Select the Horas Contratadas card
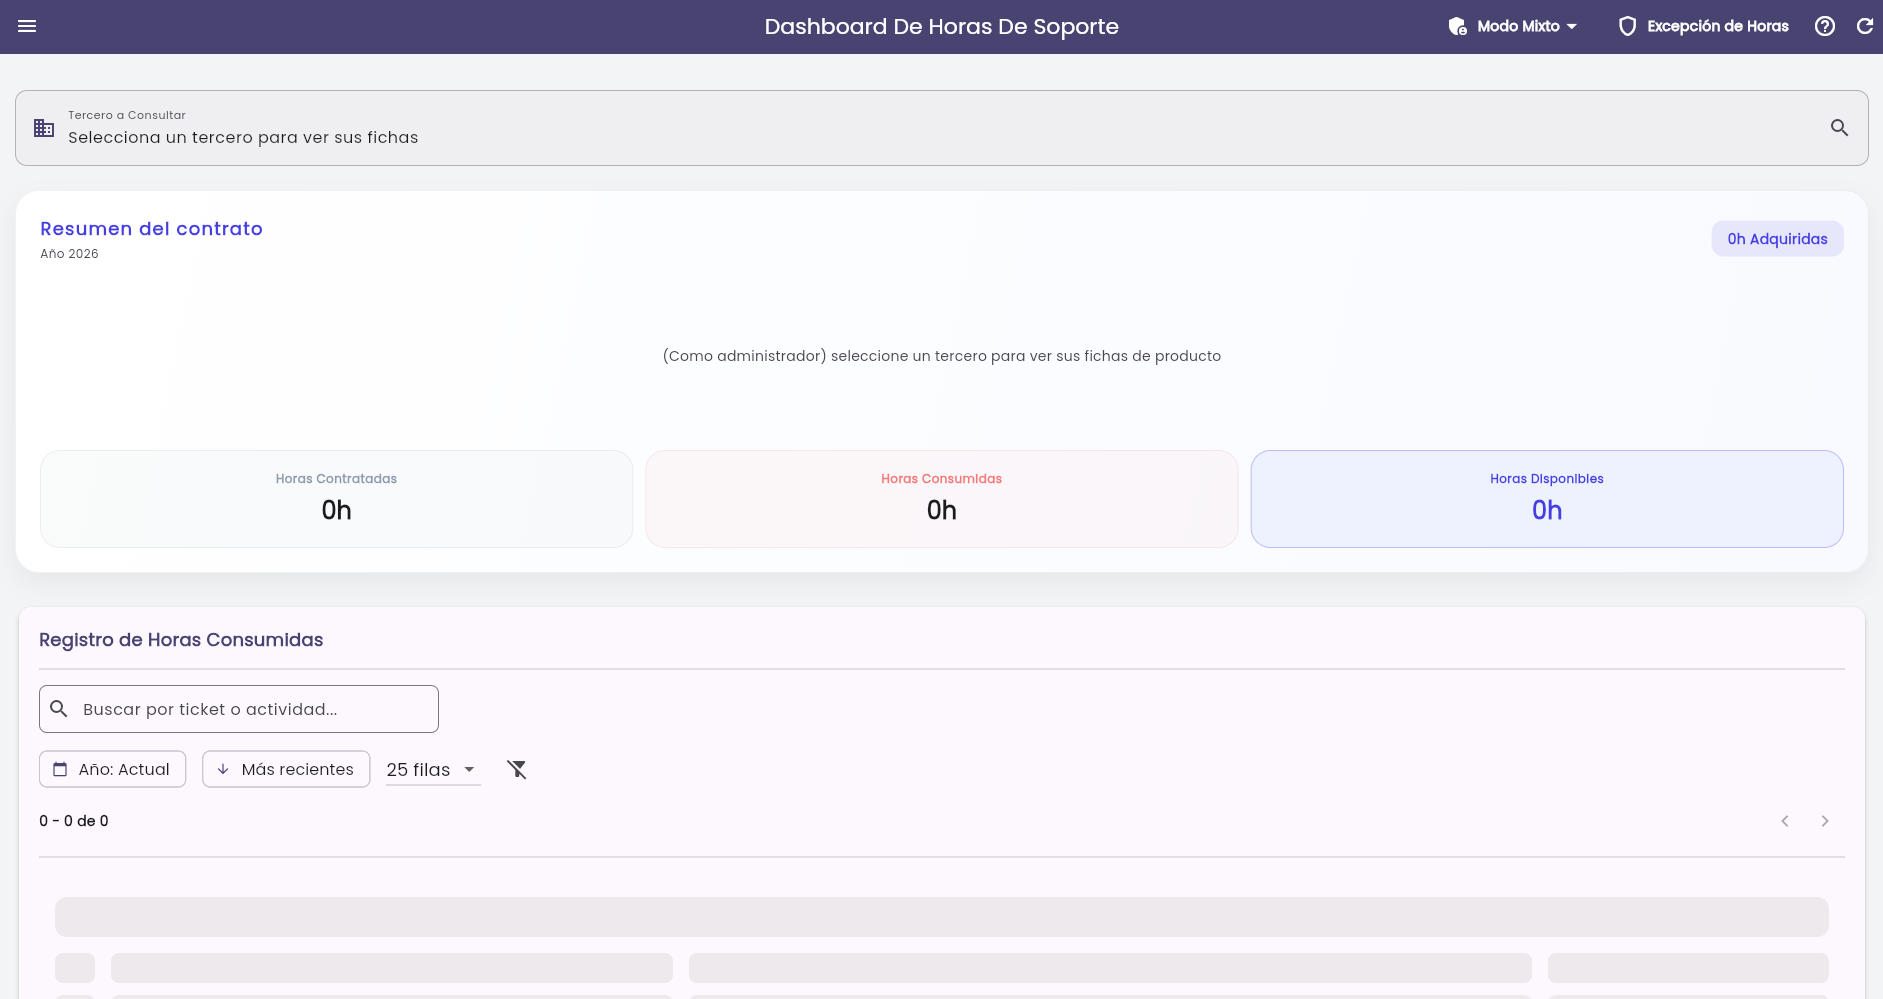 tap(336, 499)
